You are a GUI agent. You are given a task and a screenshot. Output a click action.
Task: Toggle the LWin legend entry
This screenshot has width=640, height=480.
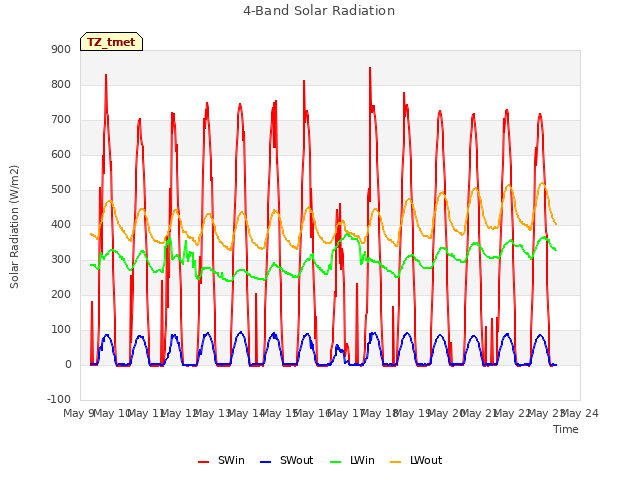(x=352, y=460)
